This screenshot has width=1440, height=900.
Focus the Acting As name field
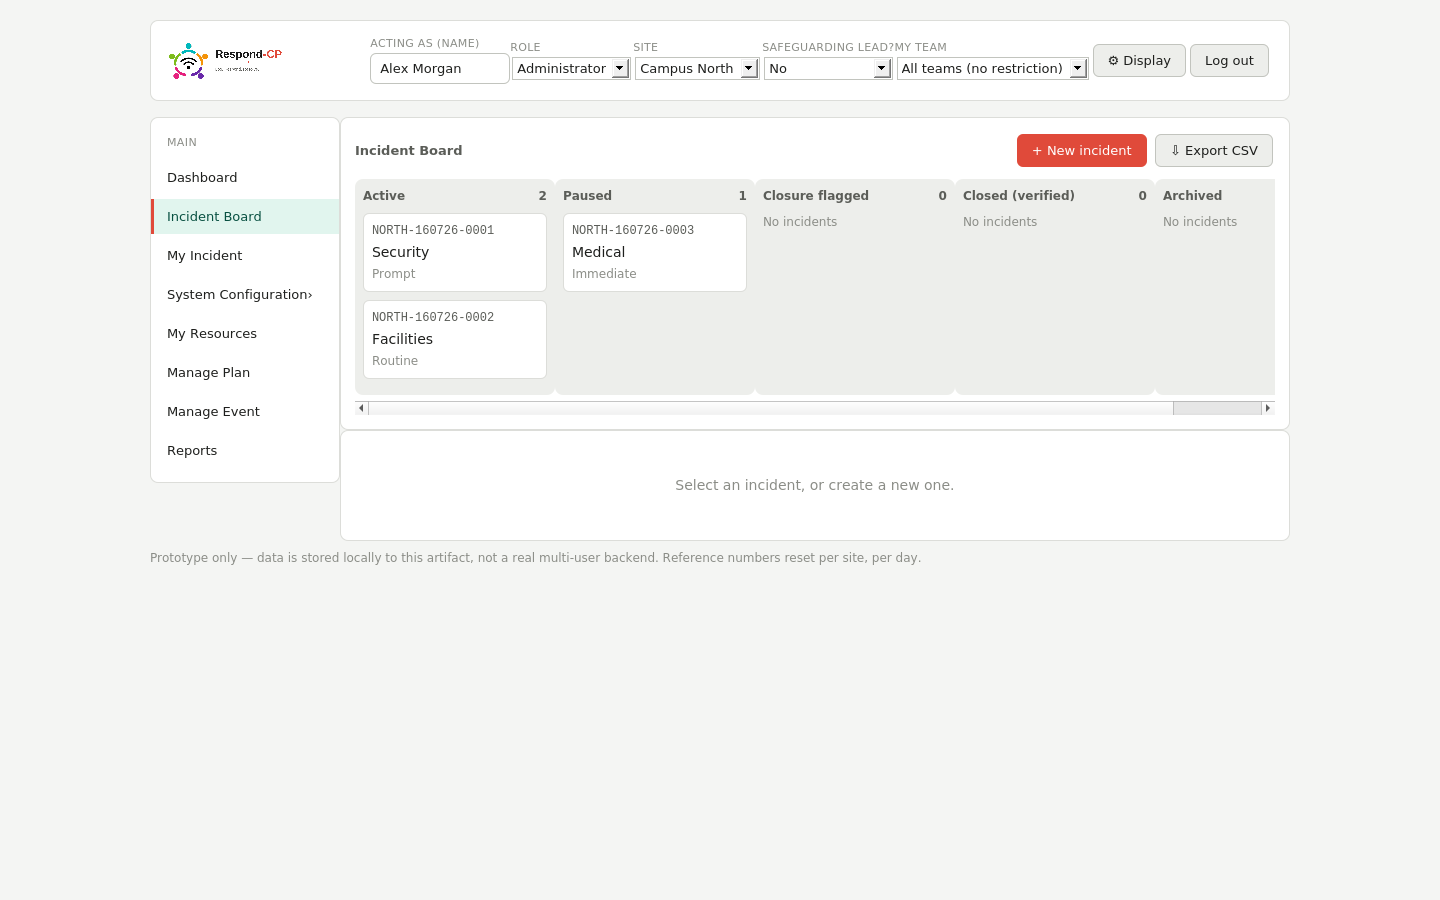pyautogui.click(x=440, y=68)
